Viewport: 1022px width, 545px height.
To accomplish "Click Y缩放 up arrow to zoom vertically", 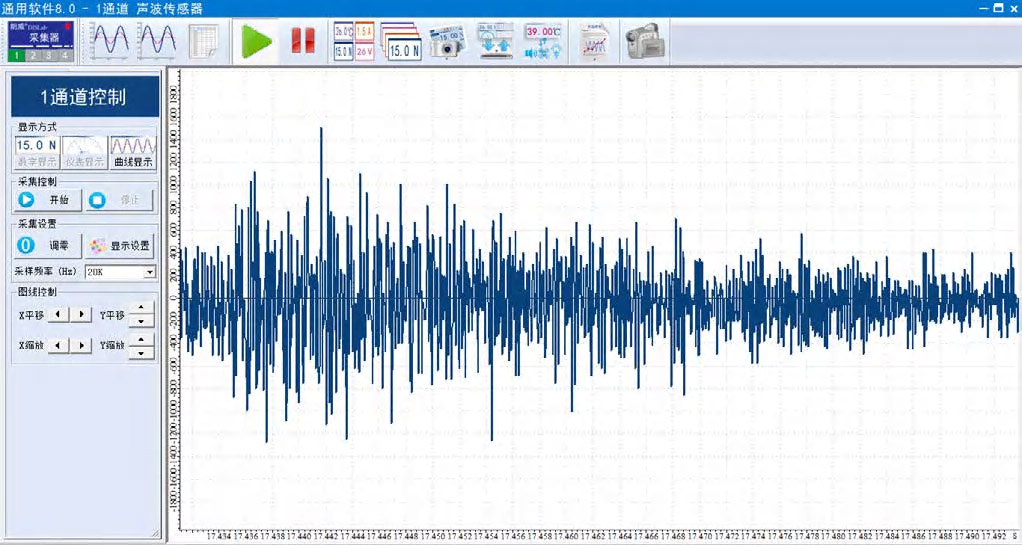I will [143, 339].
